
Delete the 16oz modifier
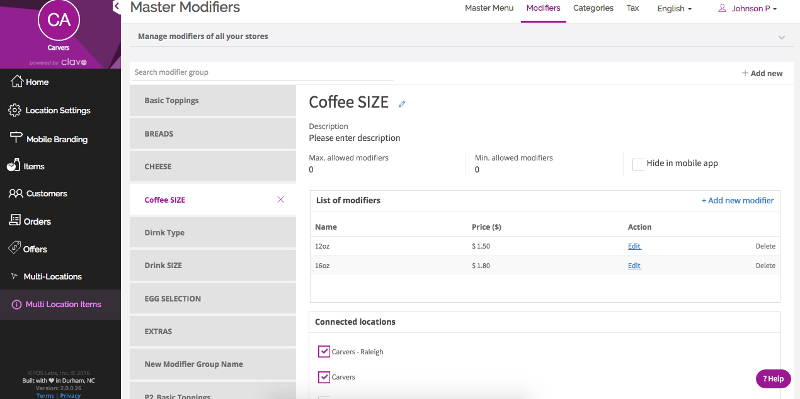765,265
